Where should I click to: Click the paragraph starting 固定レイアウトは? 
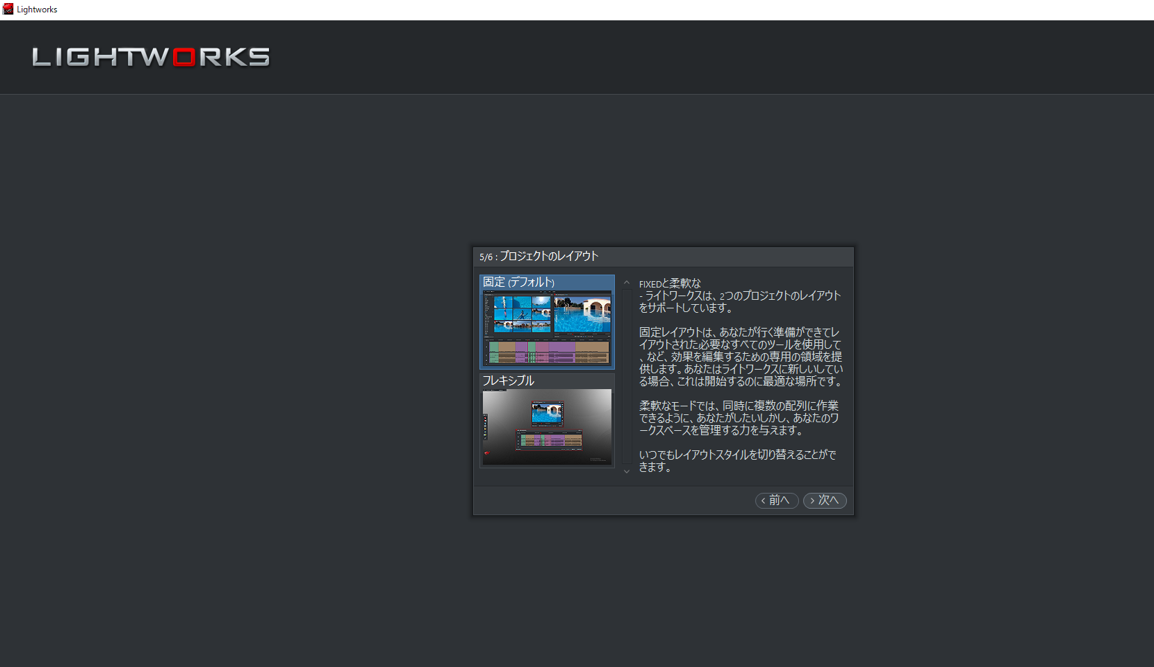[x=740, y=356]
